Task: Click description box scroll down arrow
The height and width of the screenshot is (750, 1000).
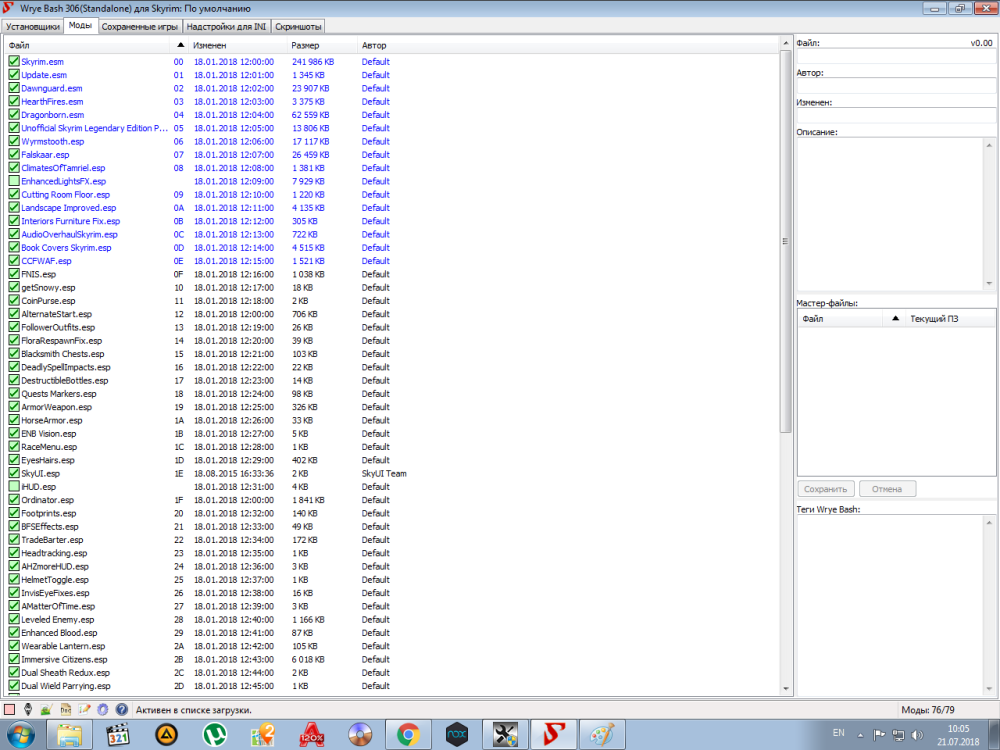Action: click(989, 283)
